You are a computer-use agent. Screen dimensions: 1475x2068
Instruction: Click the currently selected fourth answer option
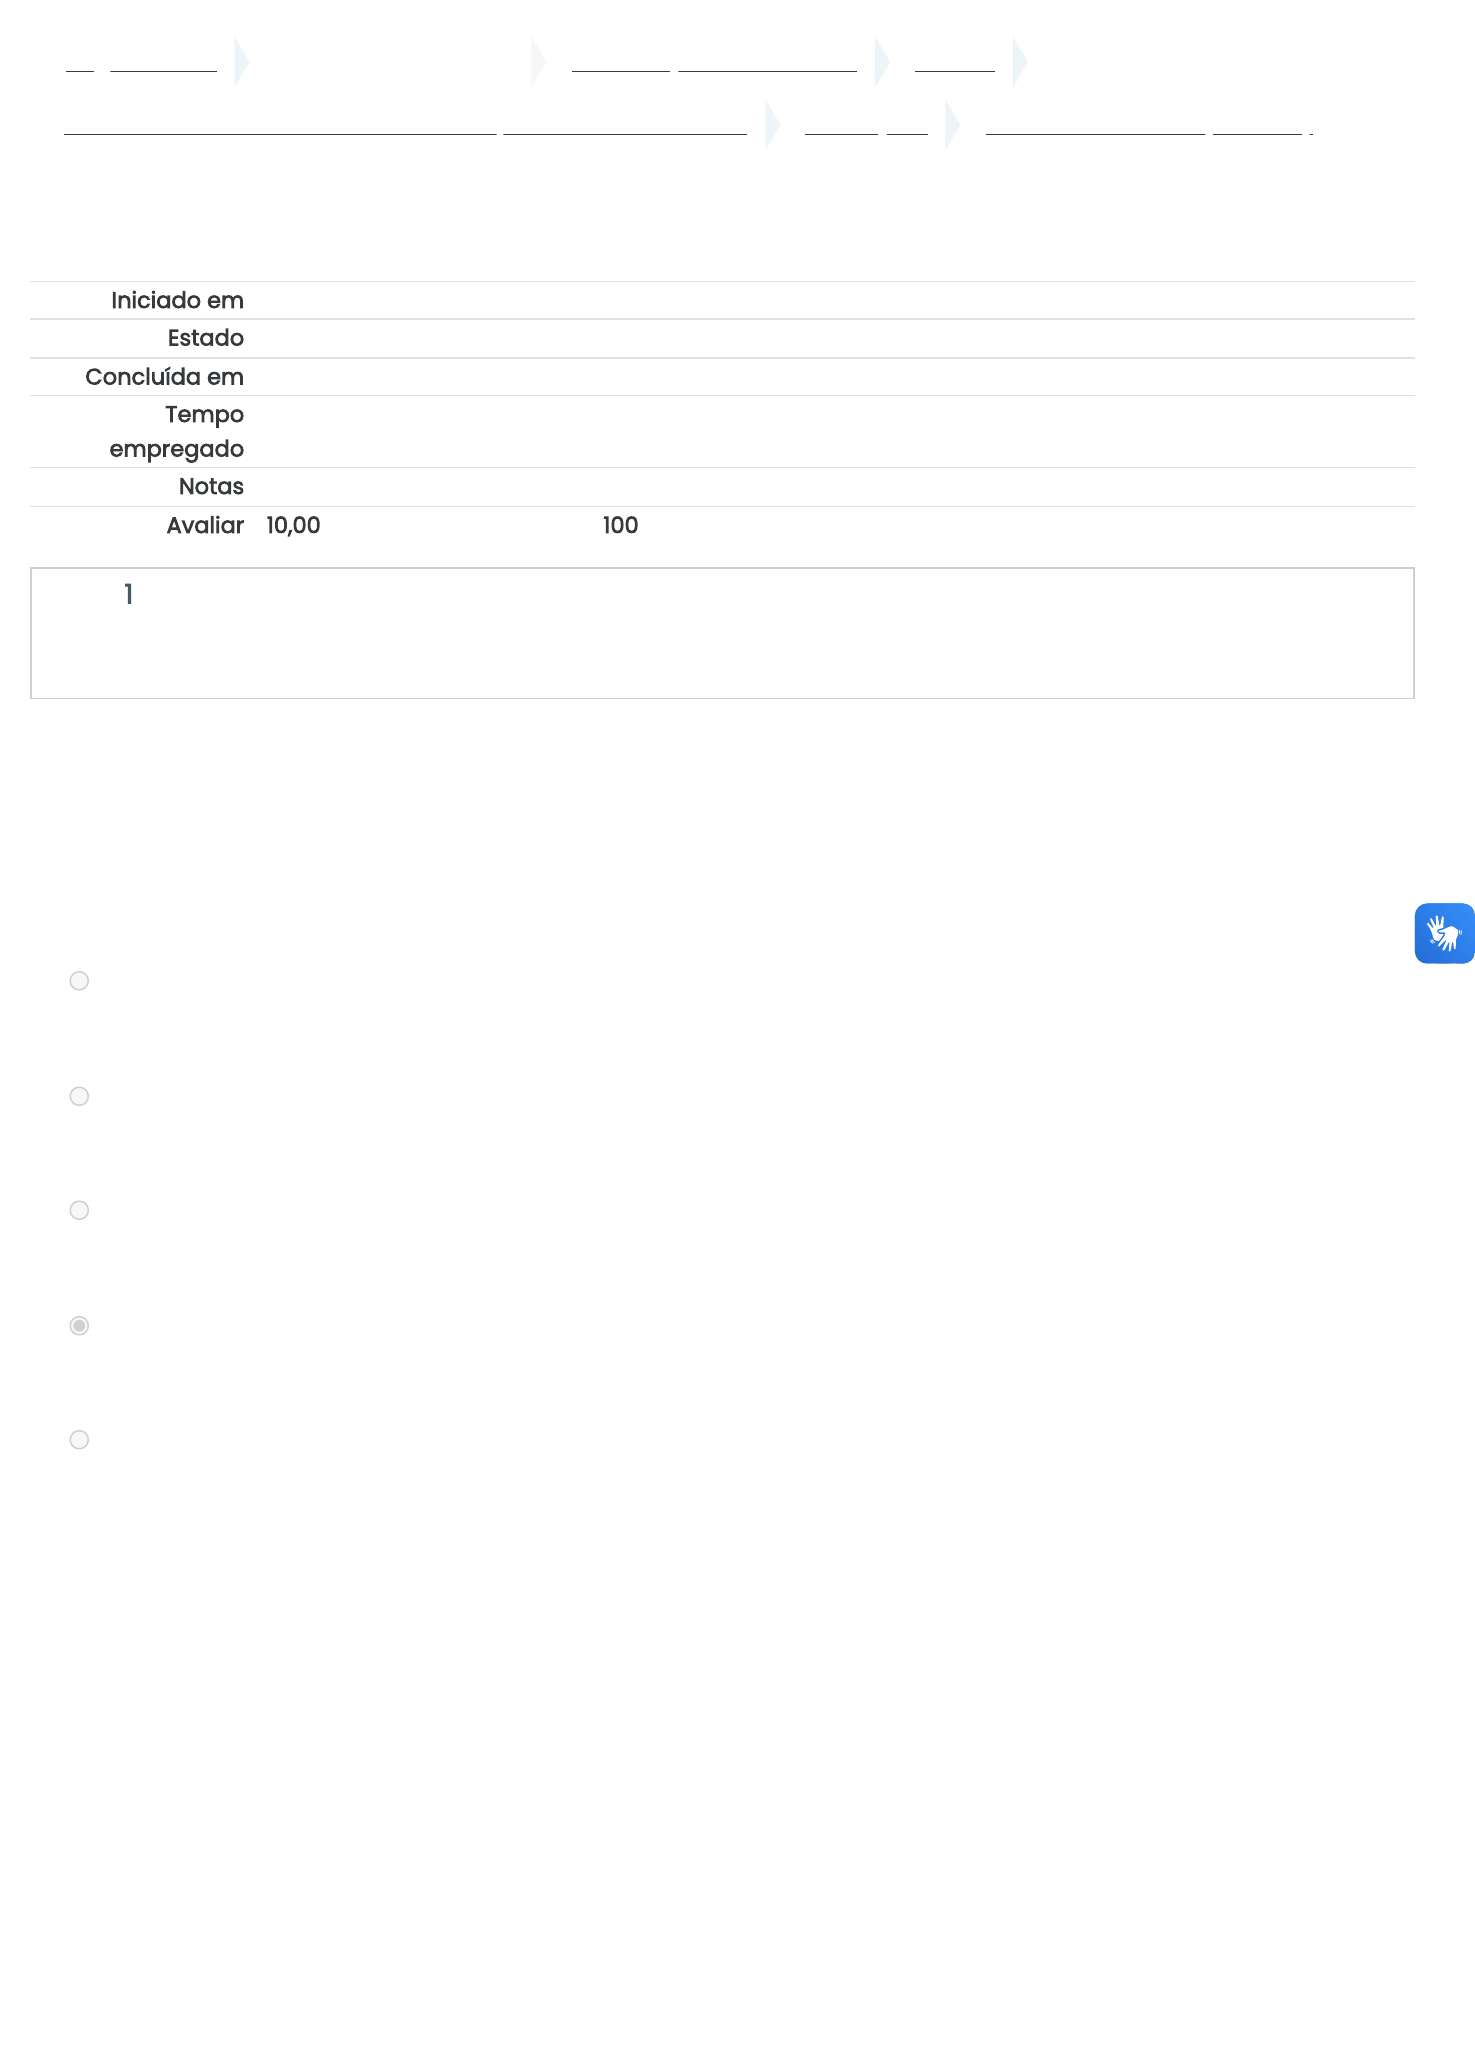click(x=79, y=1326)
